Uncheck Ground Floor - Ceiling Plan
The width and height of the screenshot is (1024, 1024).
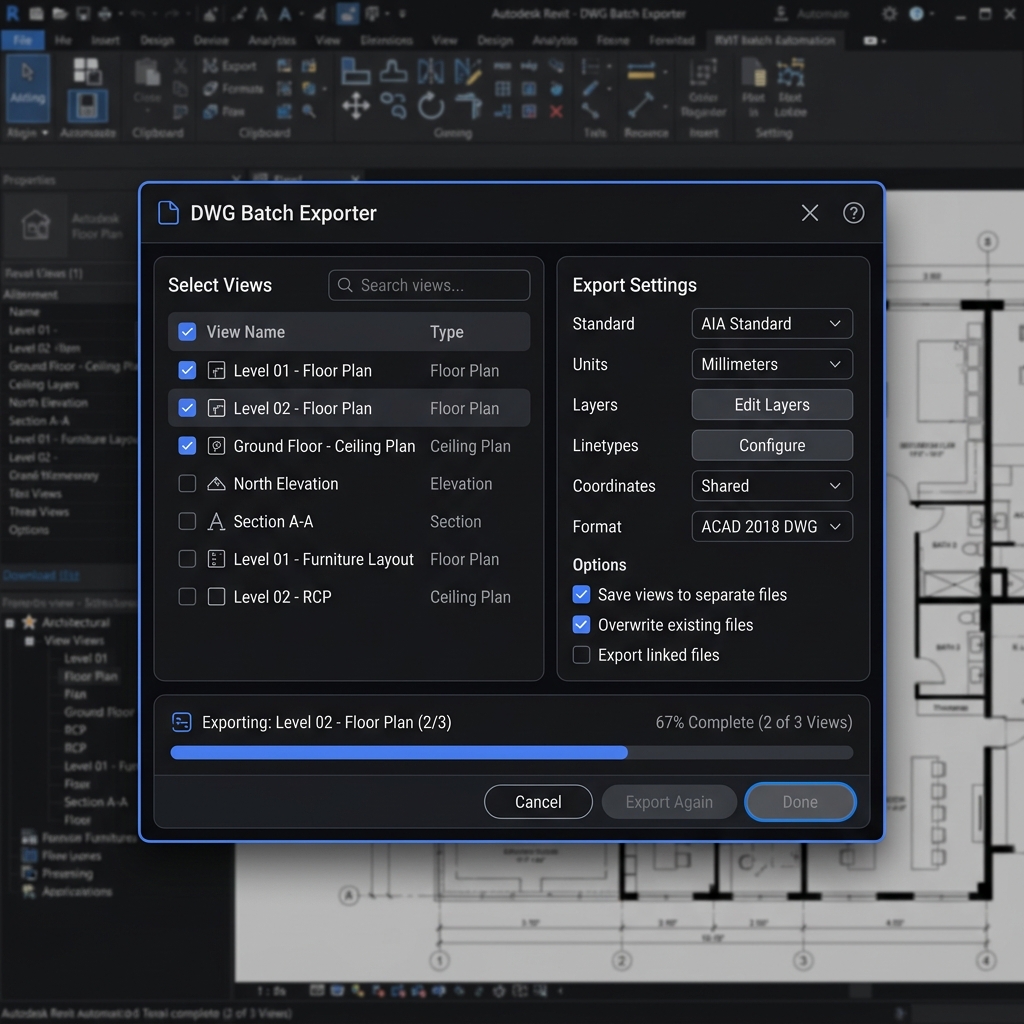coord(187,446)
